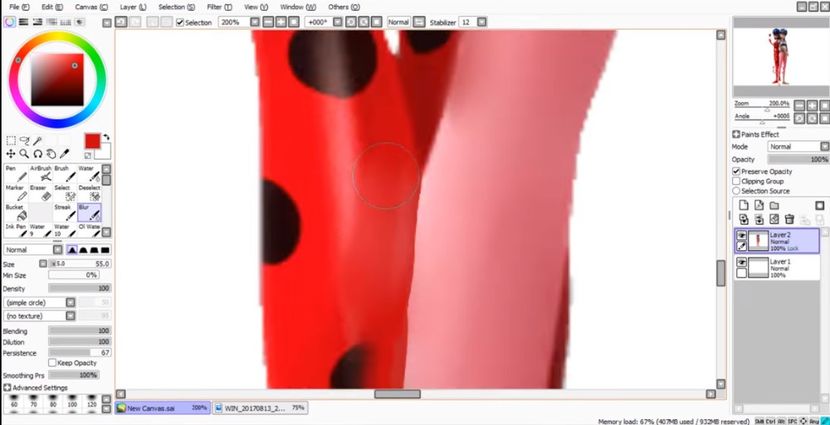The width and height of the screenshot is (830, 425).
Task: Select the Streak brush tool
Action: point(65,213)
